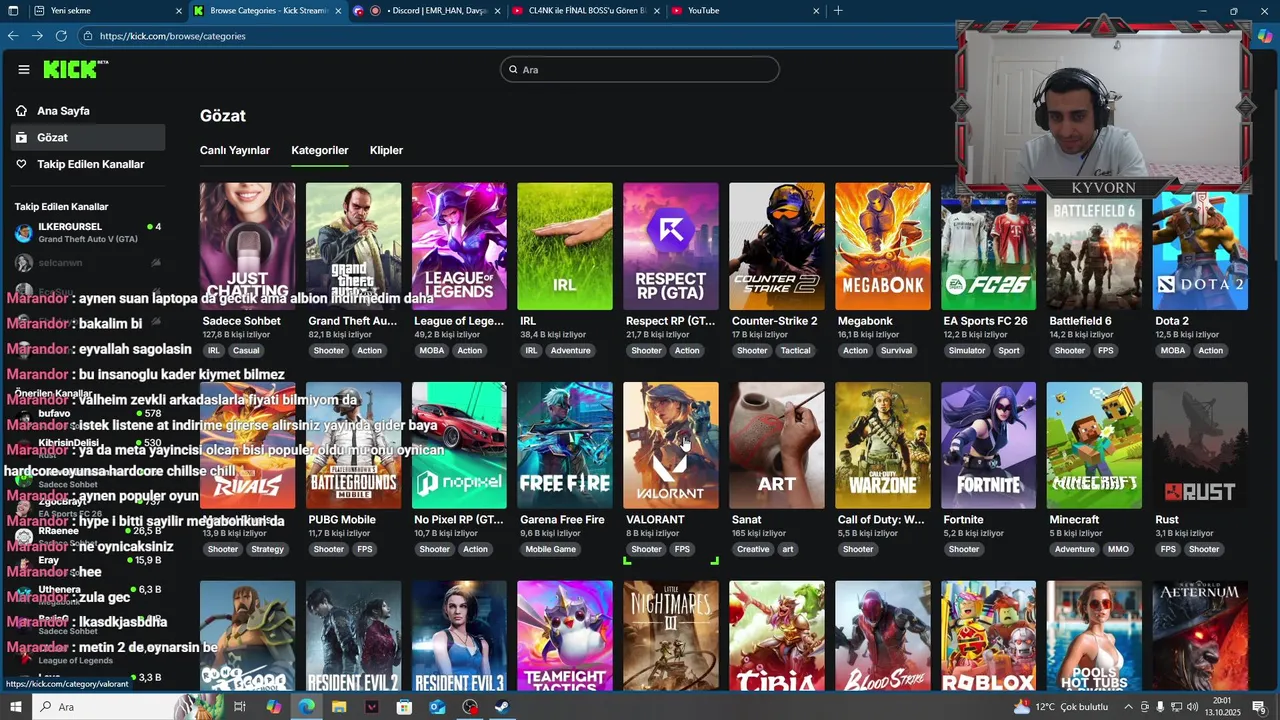The width and height of the screenshot is (1280, 720).
Task: Open EA Sports FC 26 category thumbnail
Action: coord(989,252)
